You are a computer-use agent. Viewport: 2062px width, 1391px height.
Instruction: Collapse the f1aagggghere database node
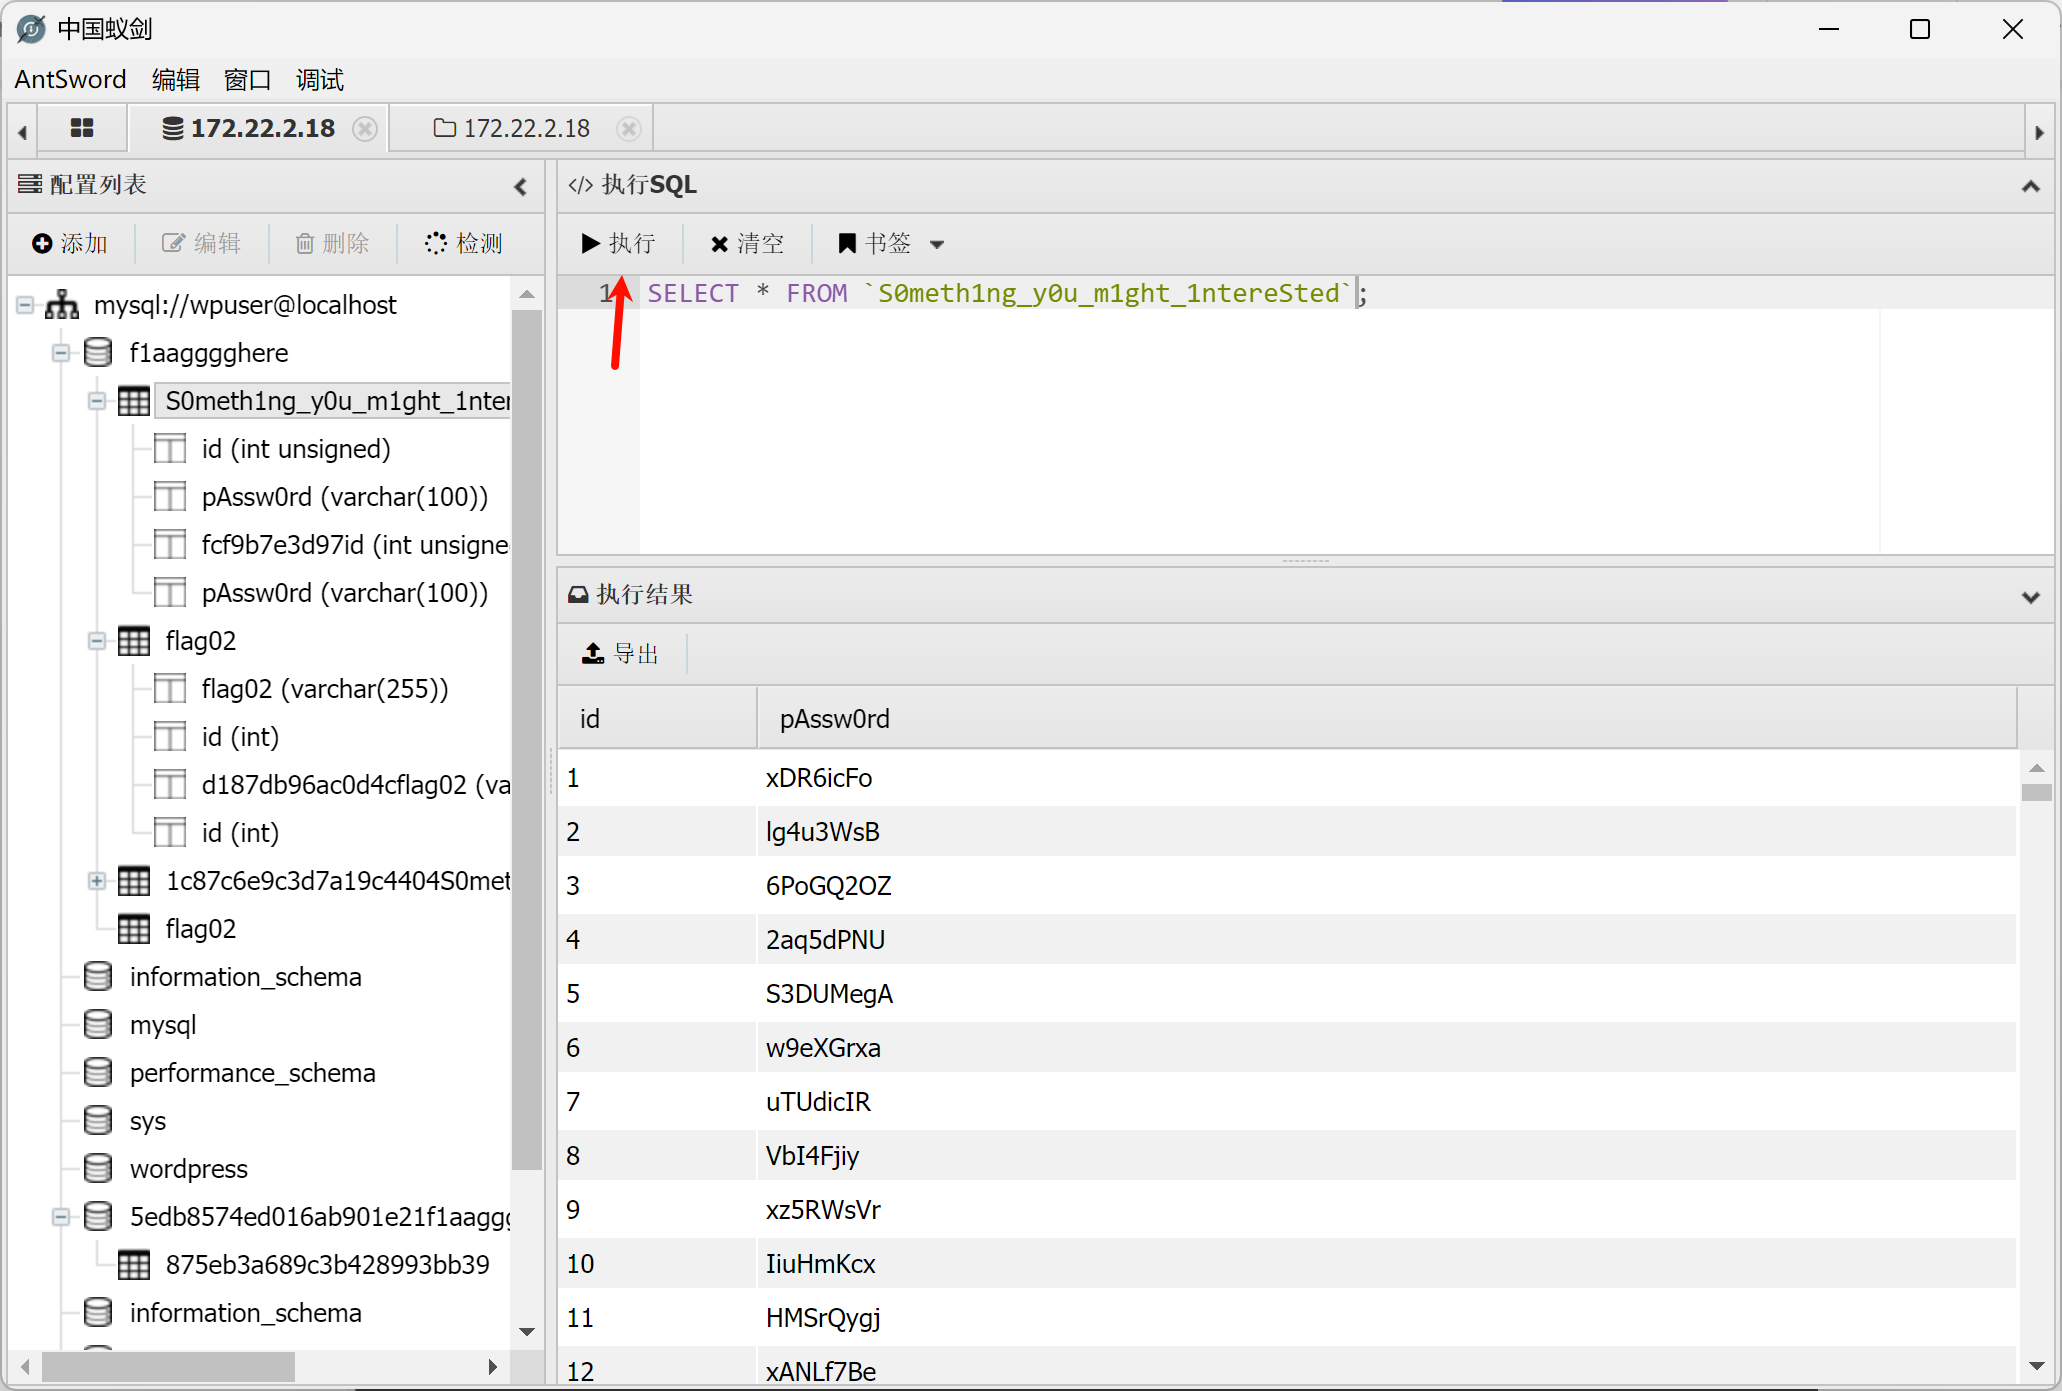tap(61, 353)
